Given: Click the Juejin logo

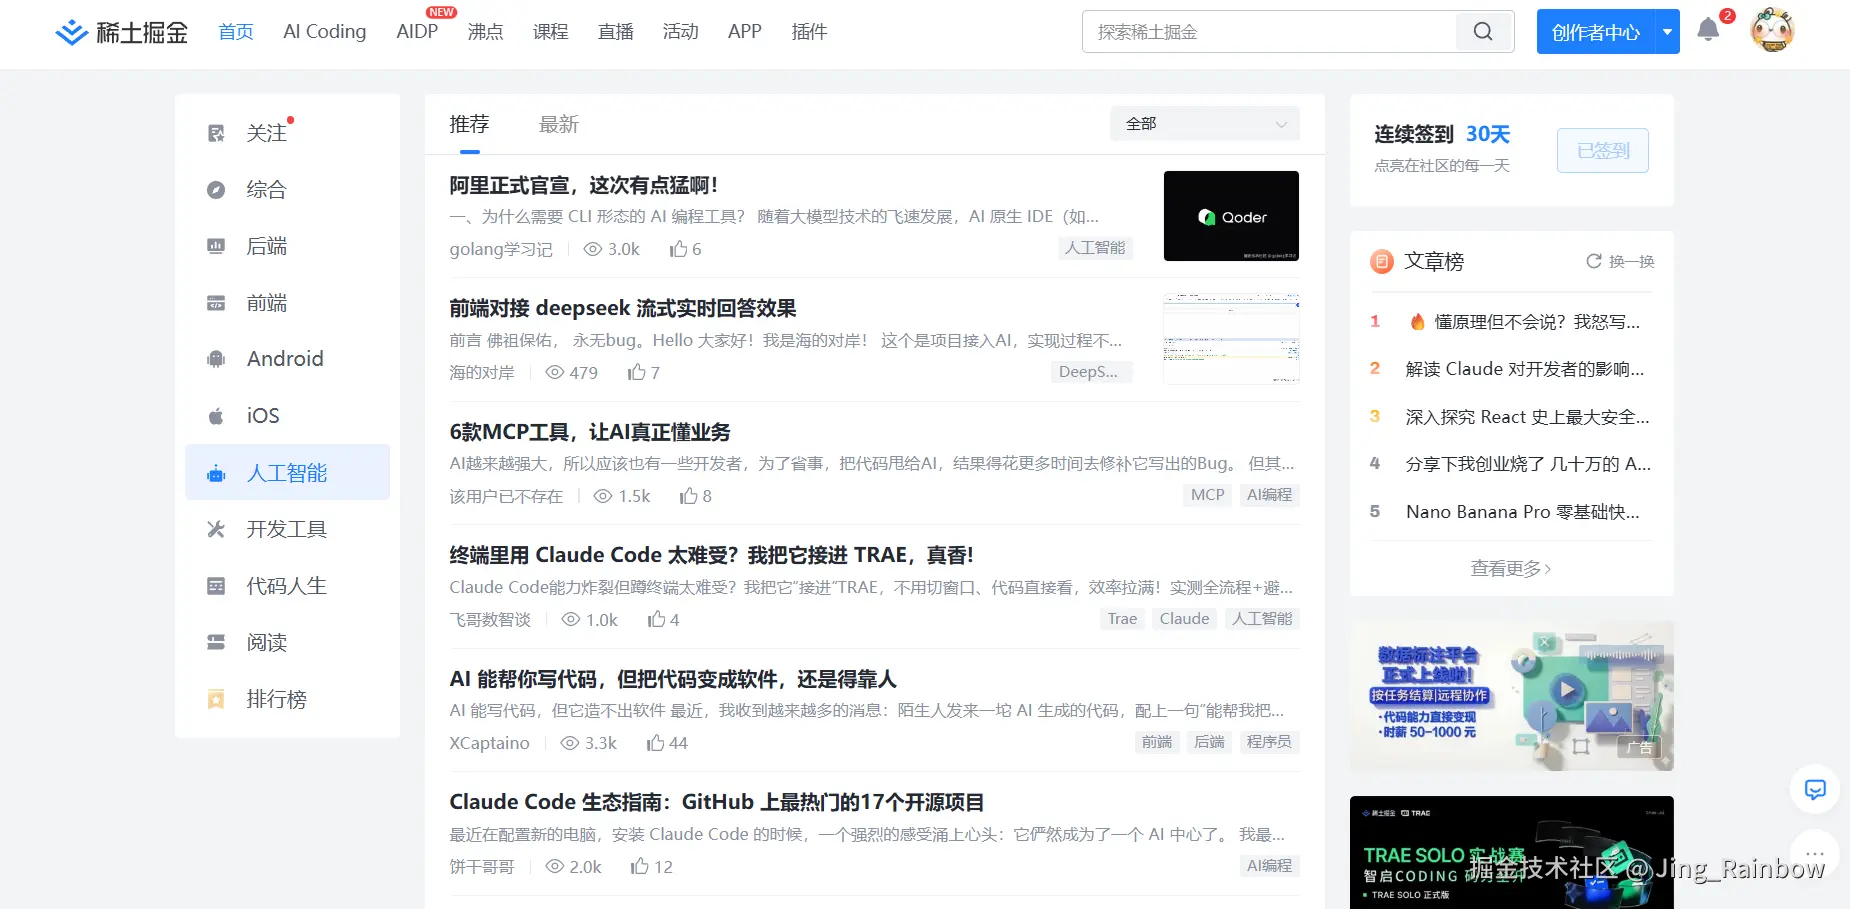Looking at the screenshot, I should [121, 32].
